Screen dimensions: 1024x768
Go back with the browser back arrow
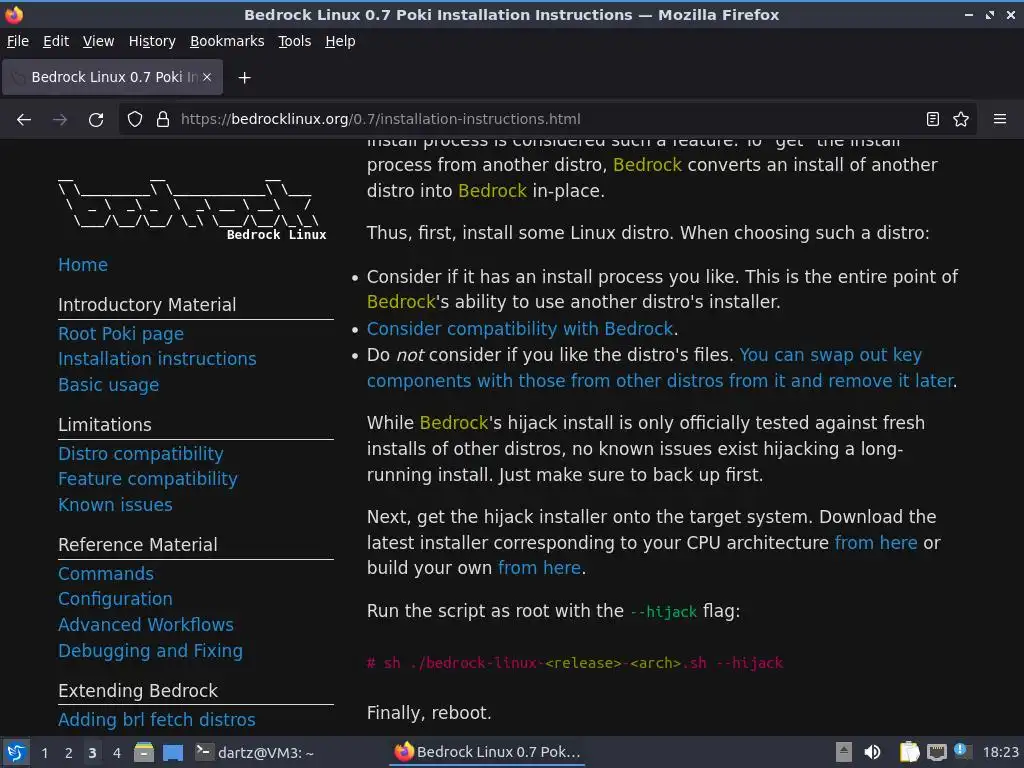(x=24, y=120)
